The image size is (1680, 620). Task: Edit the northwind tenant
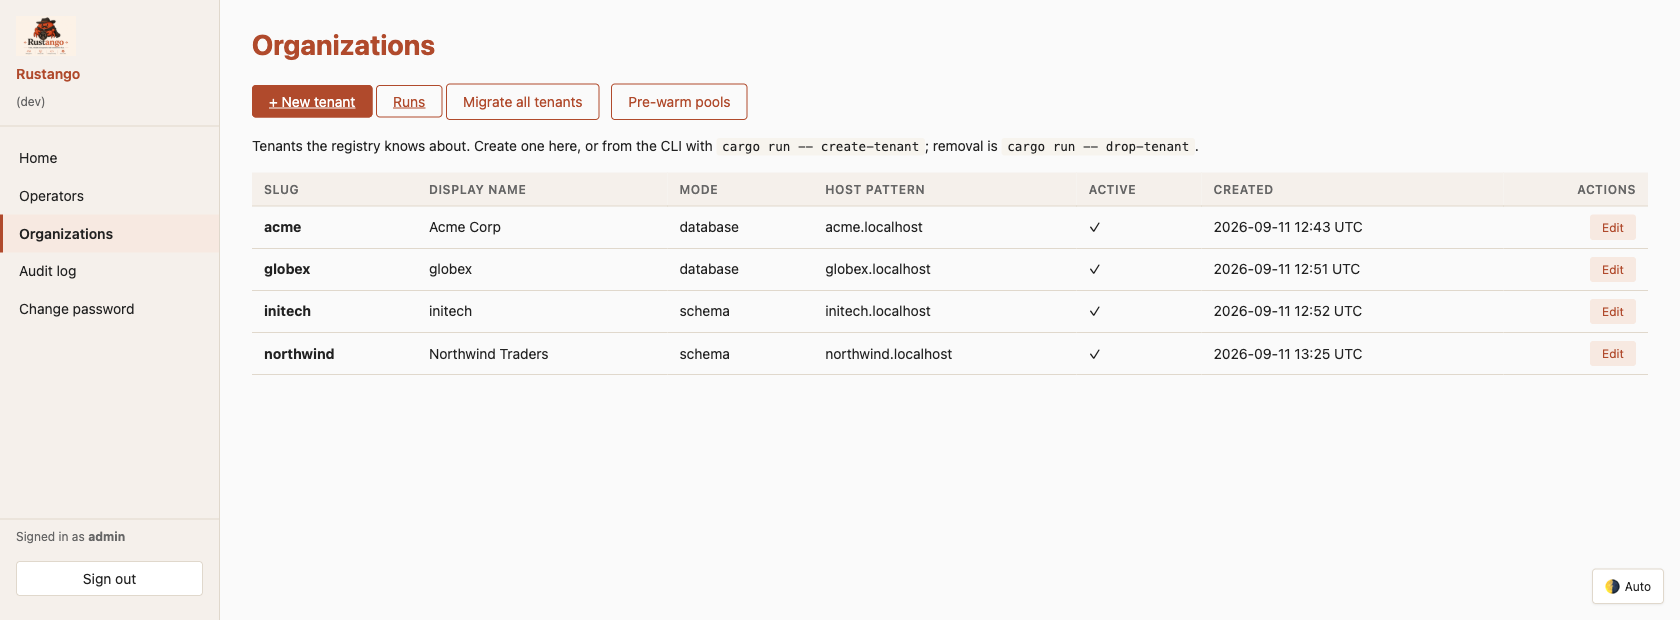(x=1612, y=354)
